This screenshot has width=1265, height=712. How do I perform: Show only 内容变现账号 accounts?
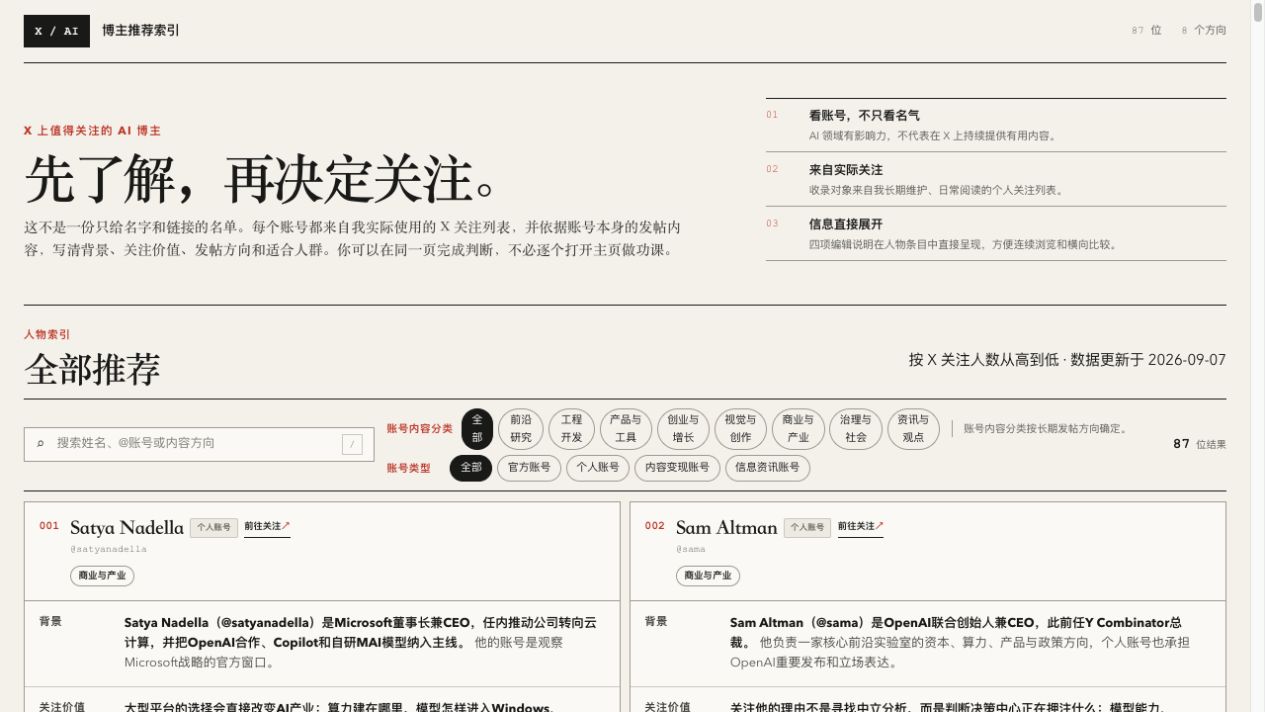pos(677,468)
